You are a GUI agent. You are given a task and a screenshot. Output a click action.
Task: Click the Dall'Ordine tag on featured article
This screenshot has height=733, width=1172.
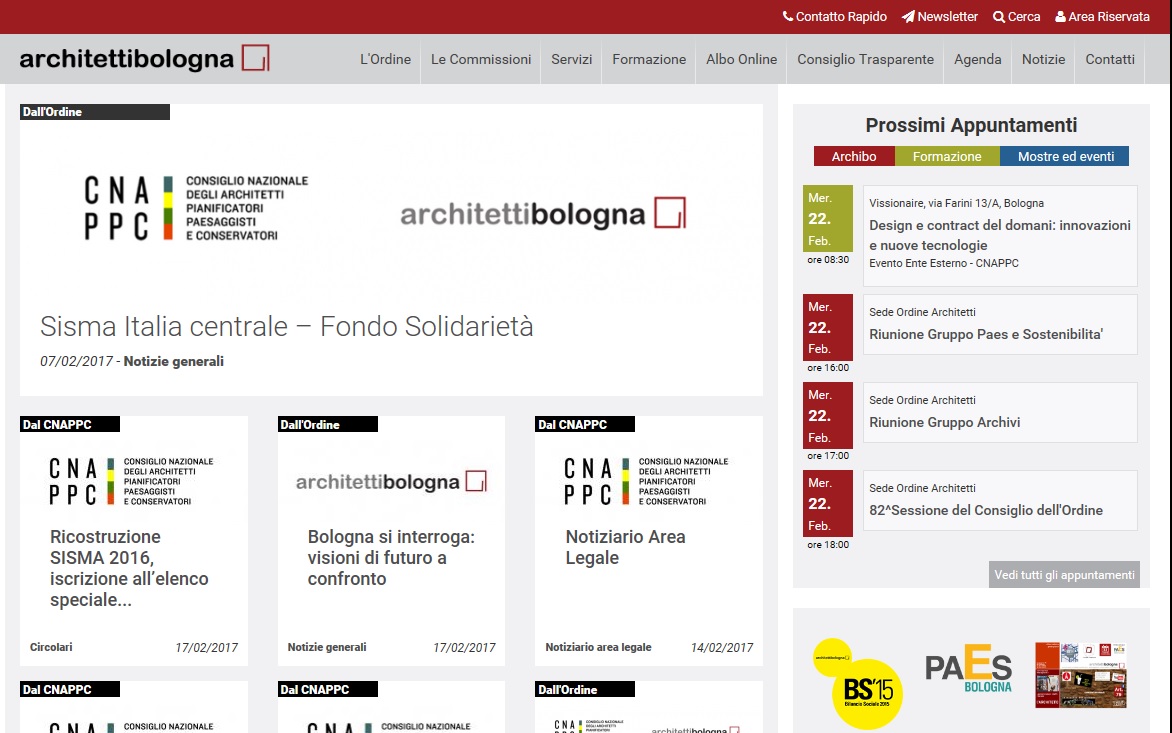point(95,112)
